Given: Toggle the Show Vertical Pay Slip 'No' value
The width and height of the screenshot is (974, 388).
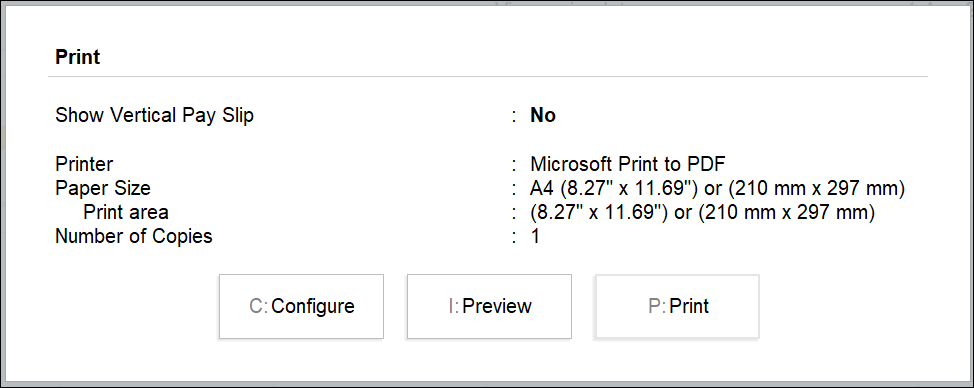Looking at the screenshot, I should (x=543, y=115).
